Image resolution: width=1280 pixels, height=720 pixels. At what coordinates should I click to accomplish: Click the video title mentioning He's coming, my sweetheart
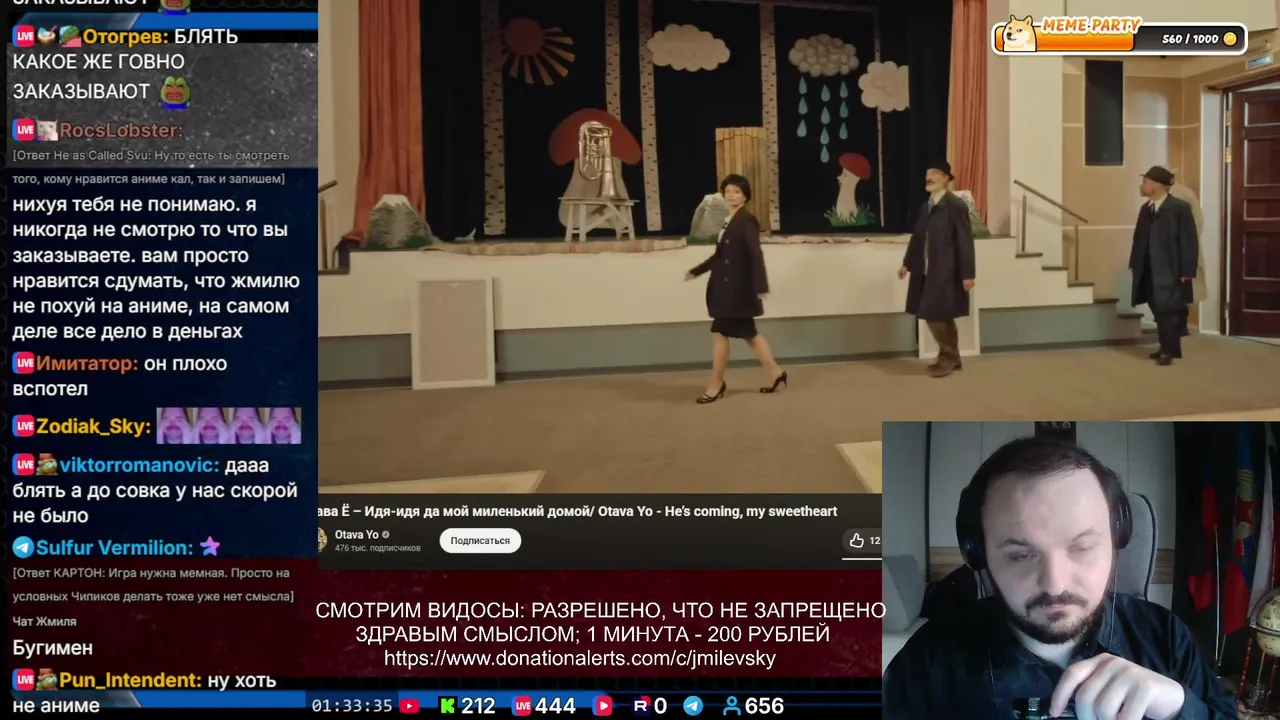[x=578, y=511]
